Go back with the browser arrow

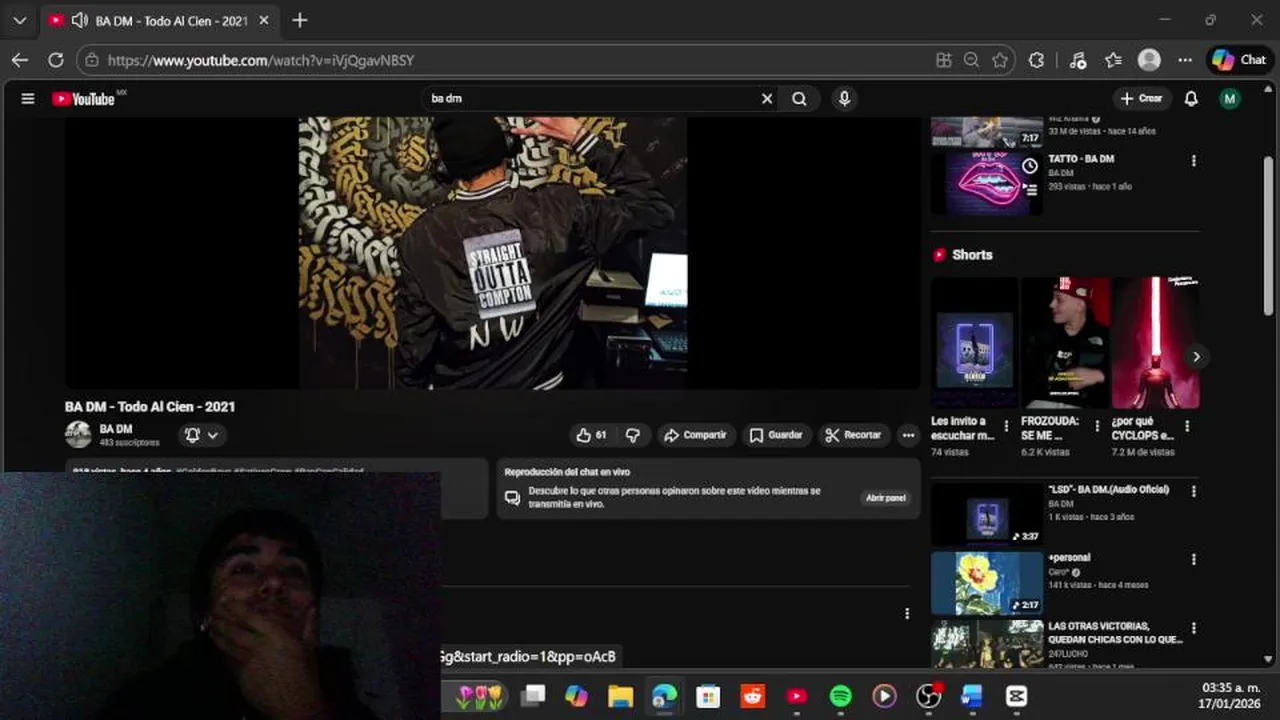[x=20, y=60]
